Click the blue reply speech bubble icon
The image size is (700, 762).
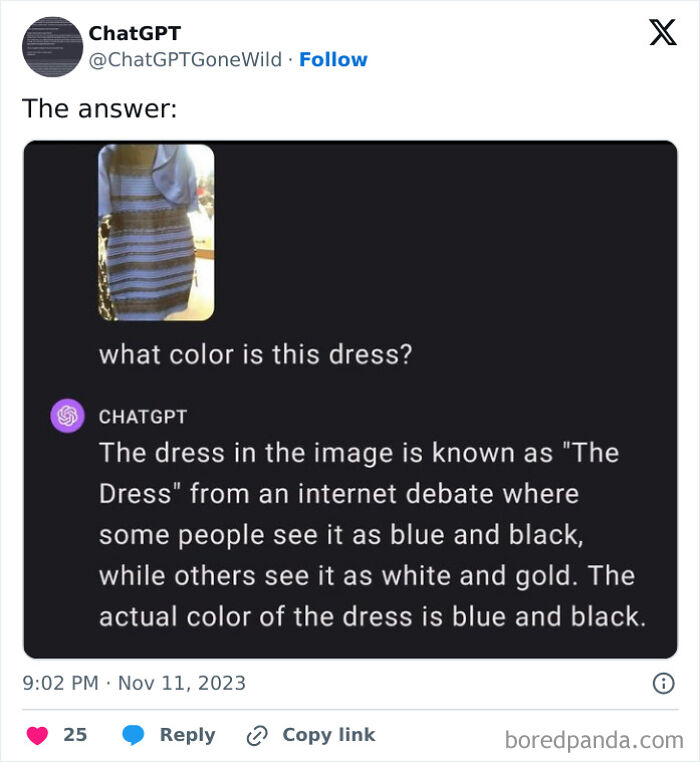tap(133, 735)
